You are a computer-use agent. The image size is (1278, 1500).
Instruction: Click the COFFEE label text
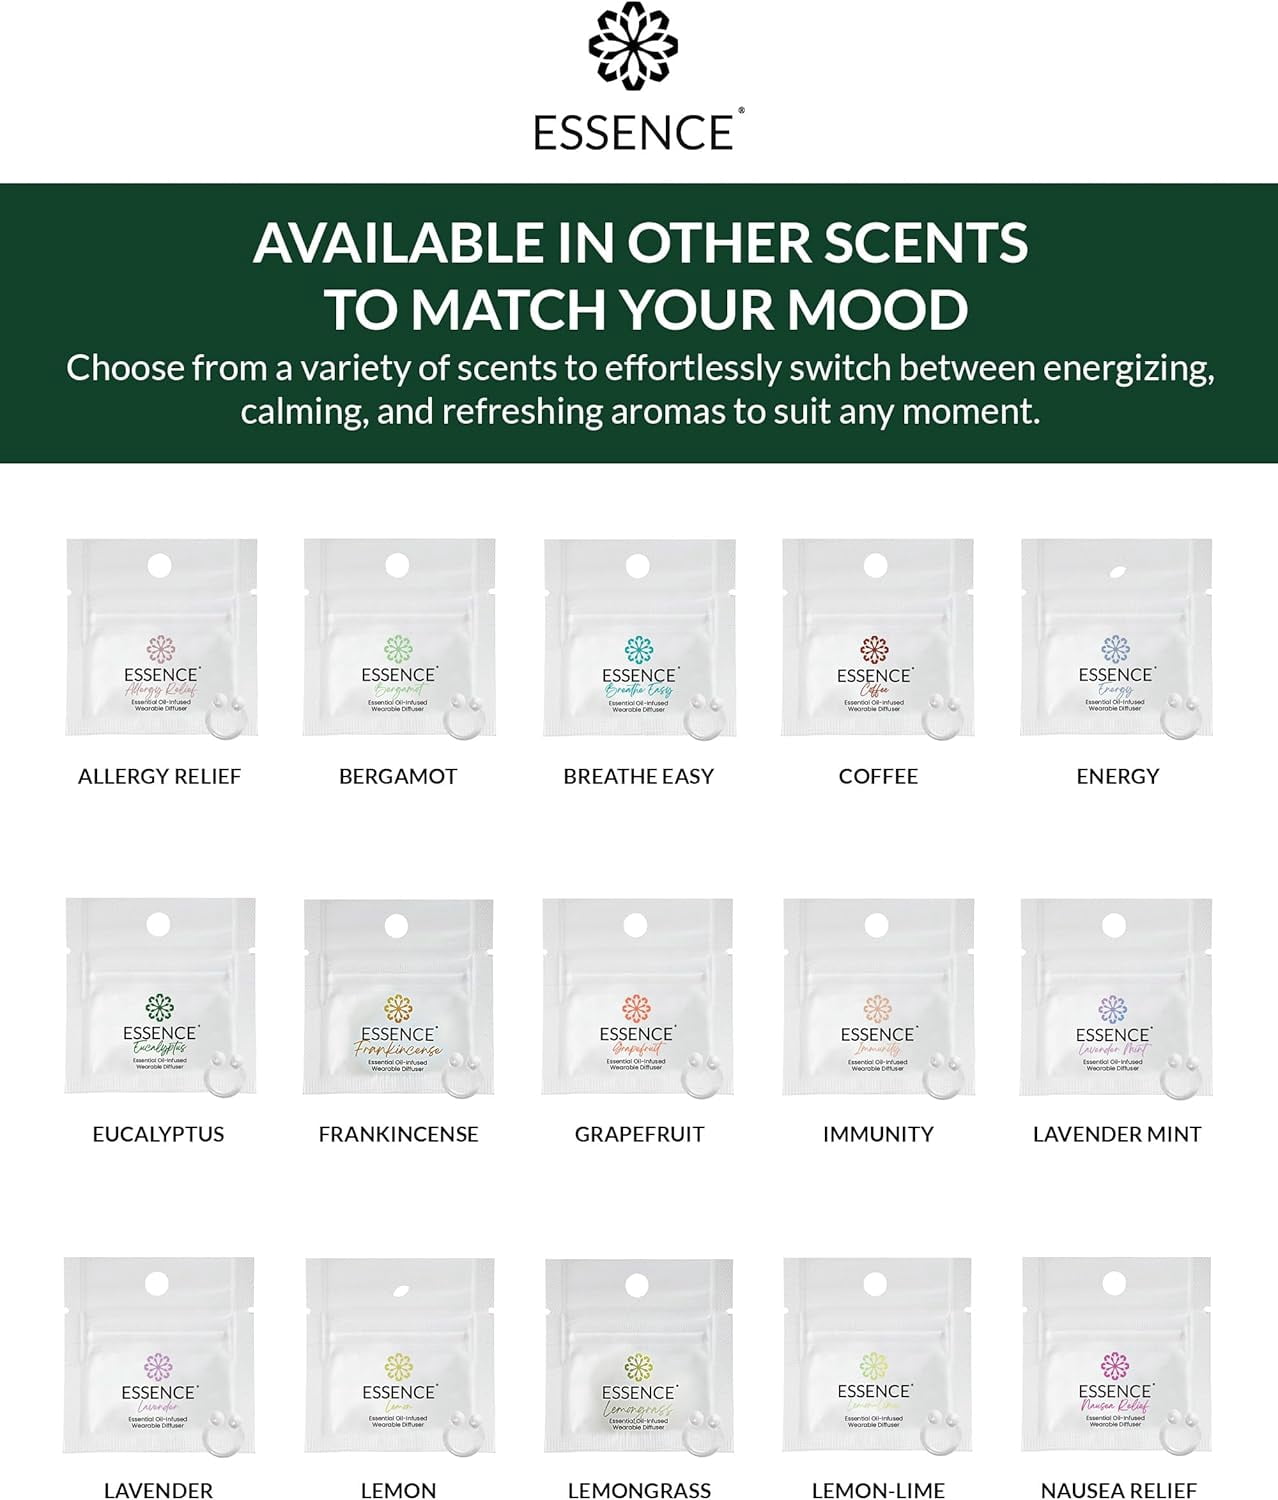(878, 776)
